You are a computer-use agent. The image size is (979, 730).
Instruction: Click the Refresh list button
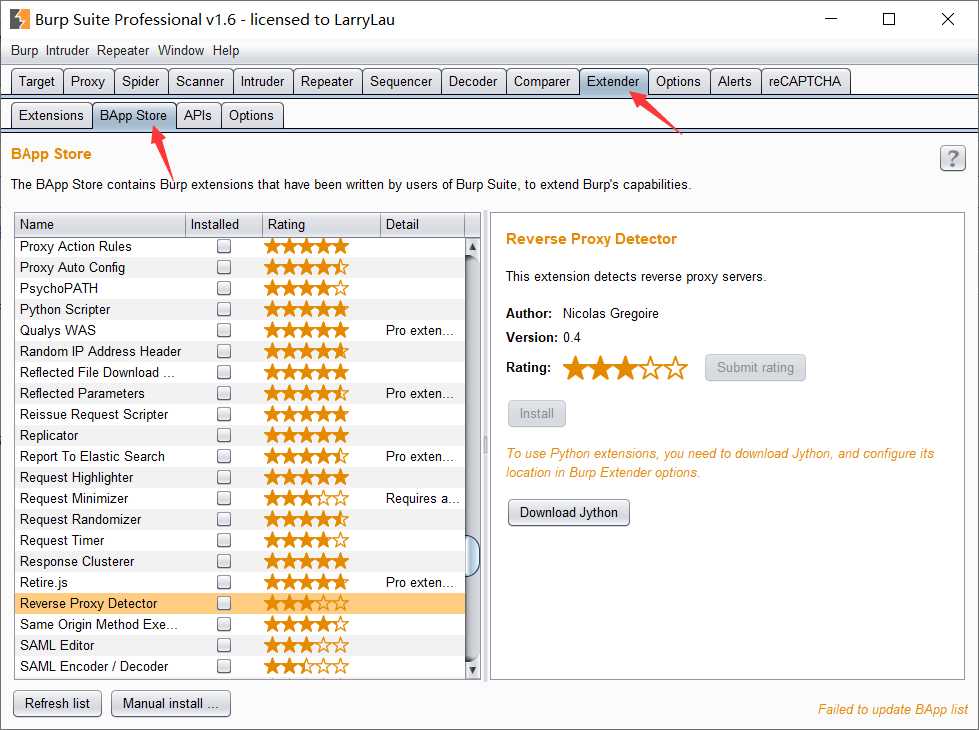tap(57, 704)
